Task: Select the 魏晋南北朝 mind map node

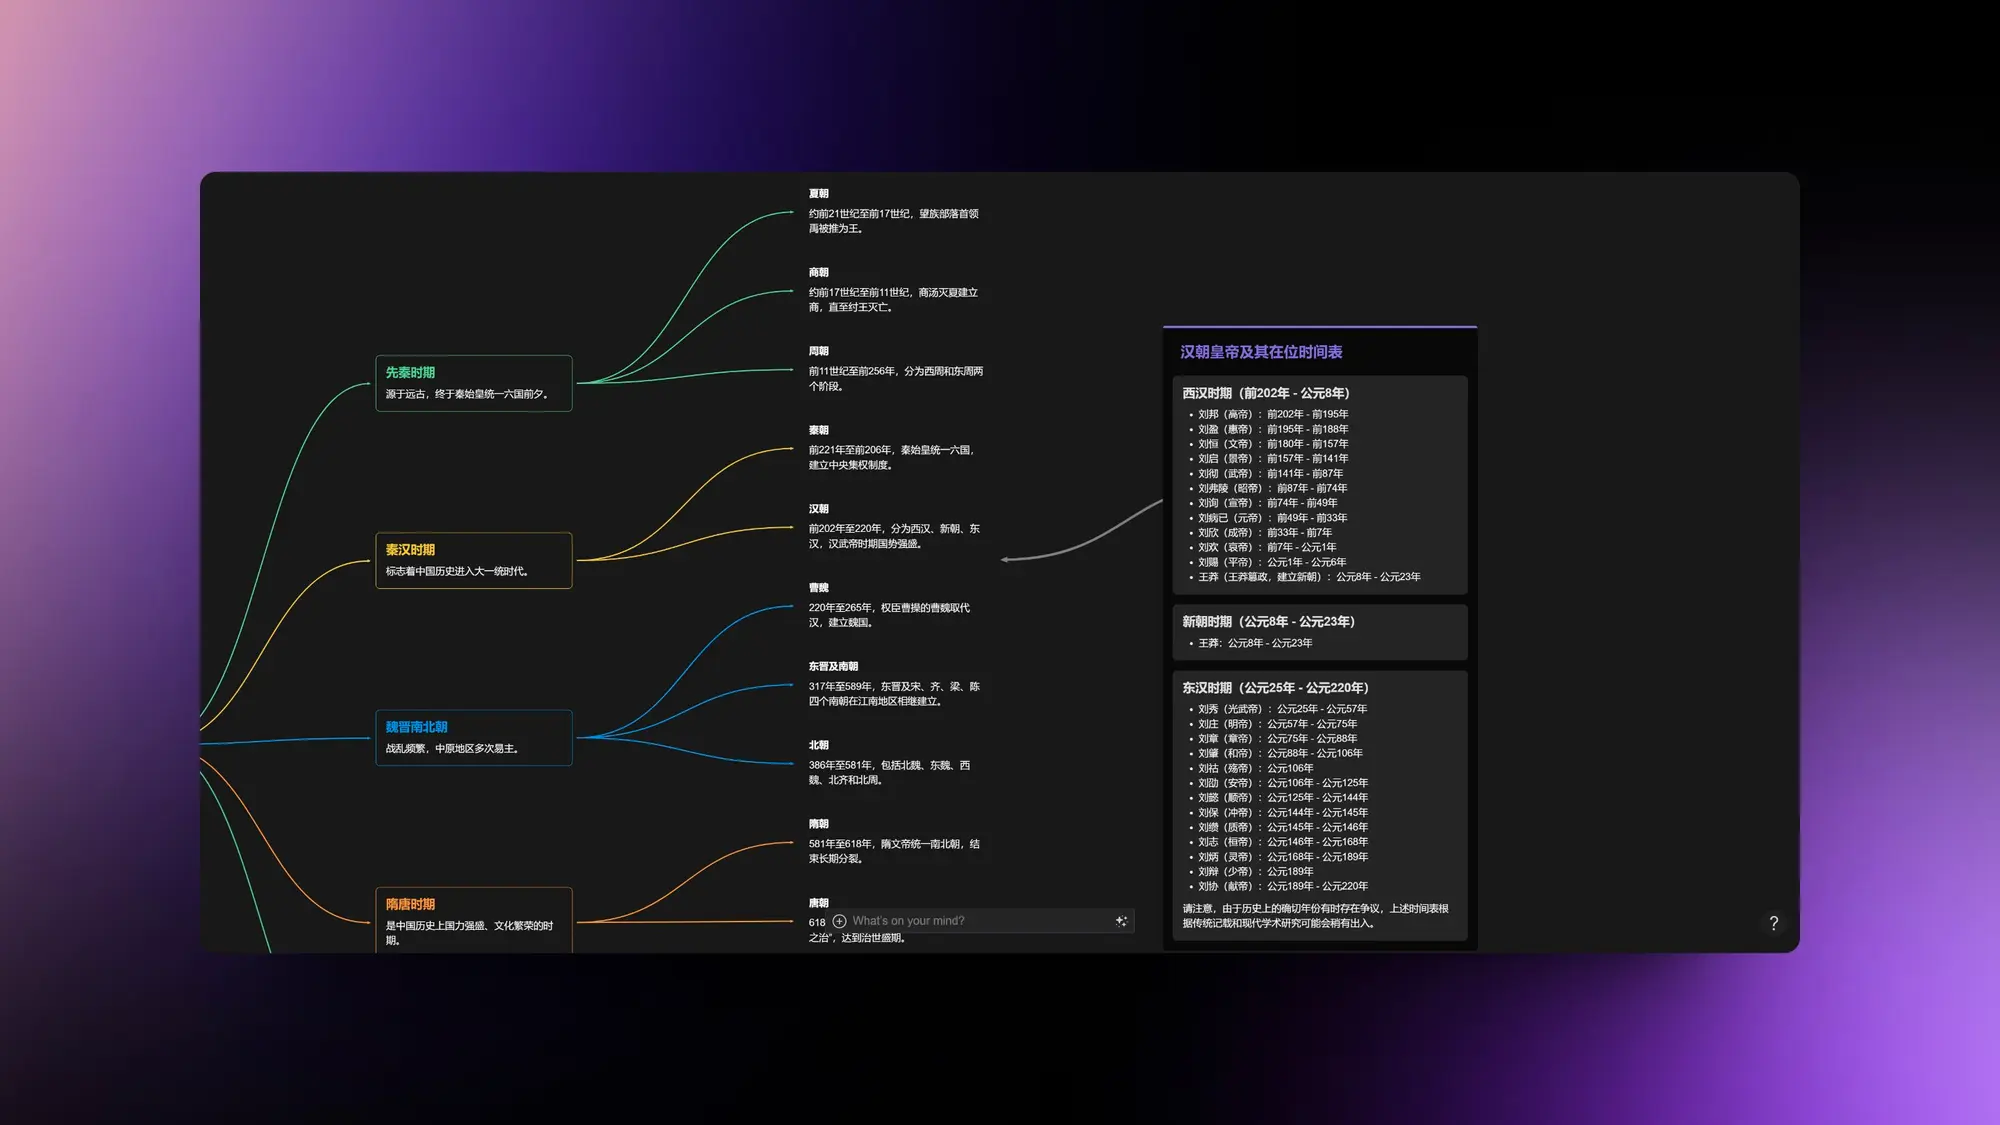Action: [473, 737]
